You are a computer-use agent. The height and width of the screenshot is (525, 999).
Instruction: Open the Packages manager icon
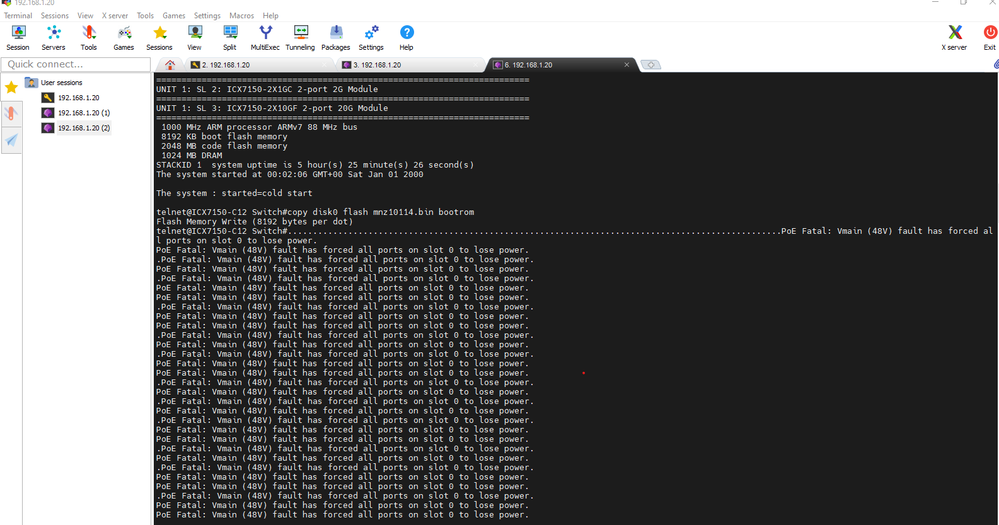[x=336, y=38]
